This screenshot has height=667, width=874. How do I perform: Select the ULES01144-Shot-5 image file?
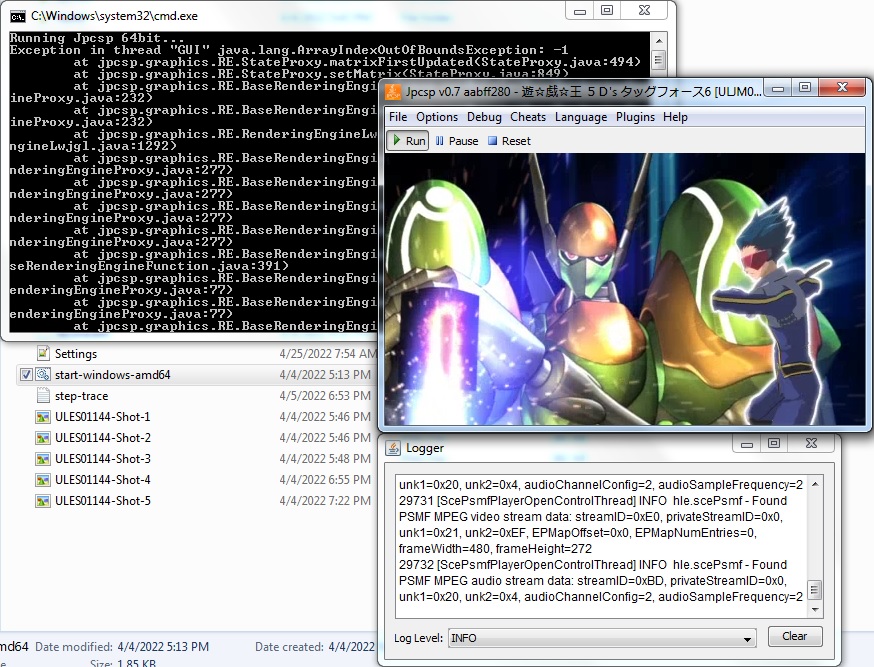tap(102, 501)
